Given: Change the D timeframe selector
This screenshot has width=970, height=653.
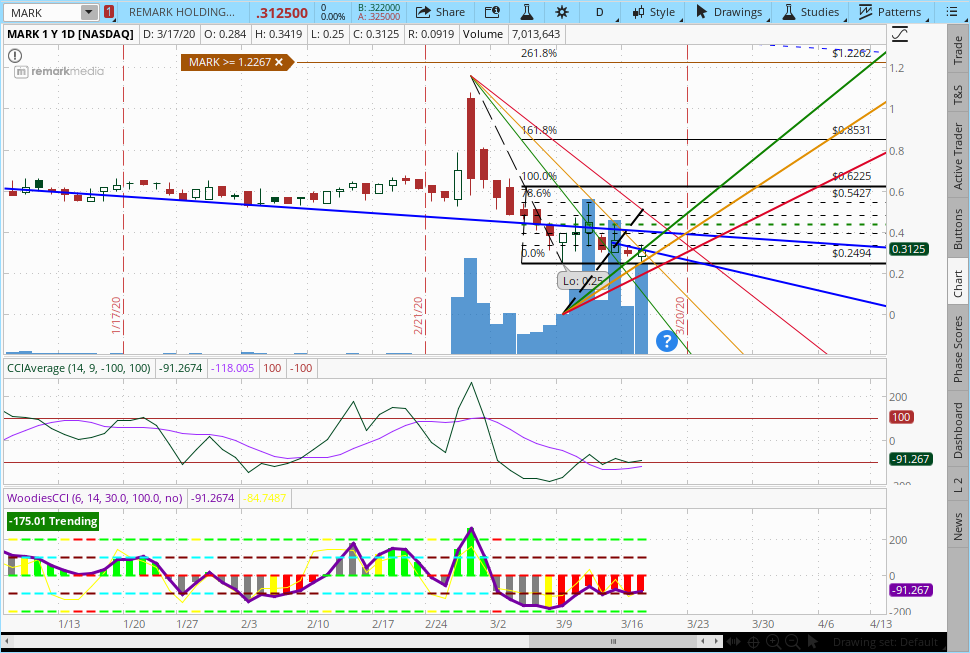Looking at the screenshot, I should (x=599, y=12).
